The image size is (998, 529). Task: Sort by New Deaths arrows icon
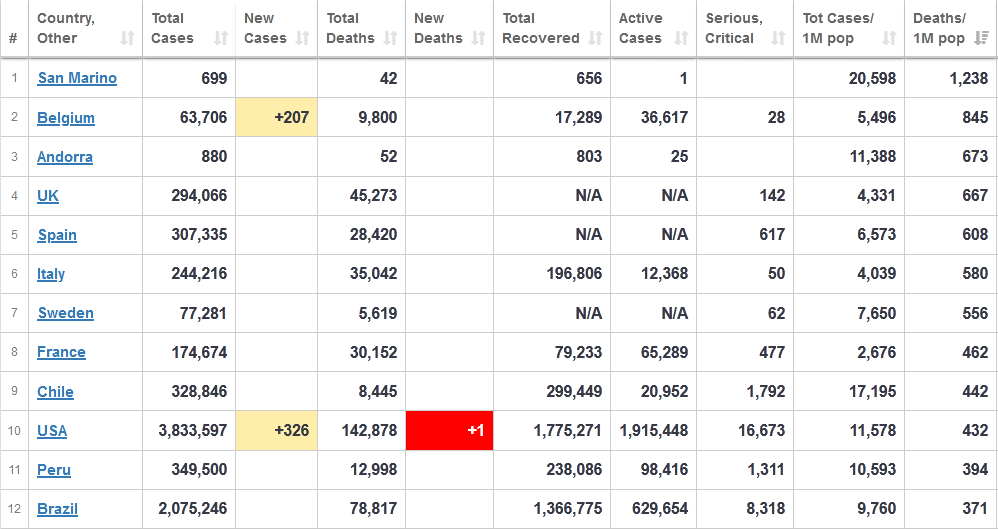[478, 38]
